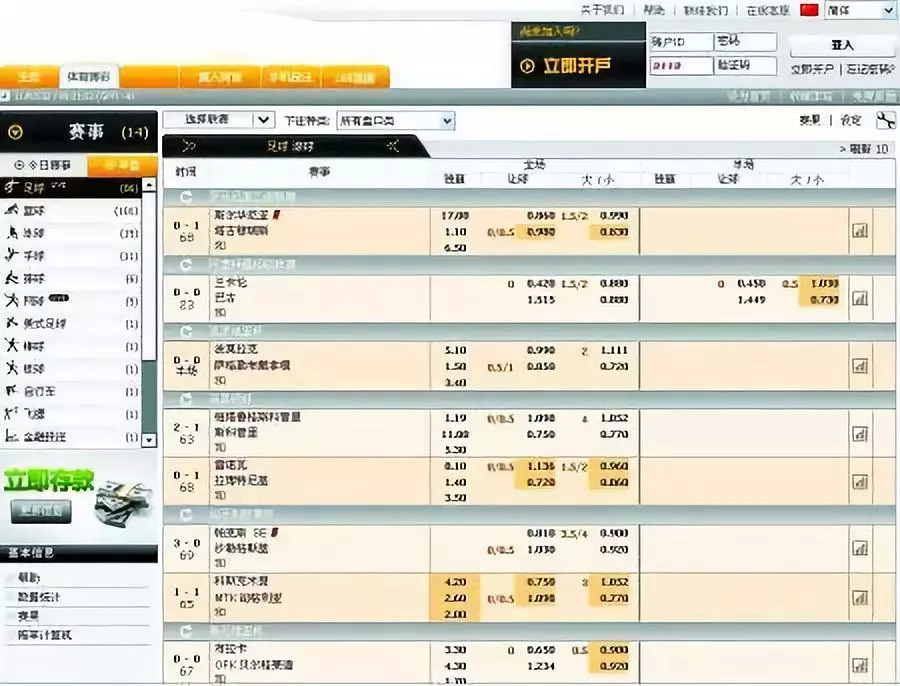Open stats chart icon for 0-0 minute 23 match
This screenshot has width=900, height=686.
(x=860, y=299)
